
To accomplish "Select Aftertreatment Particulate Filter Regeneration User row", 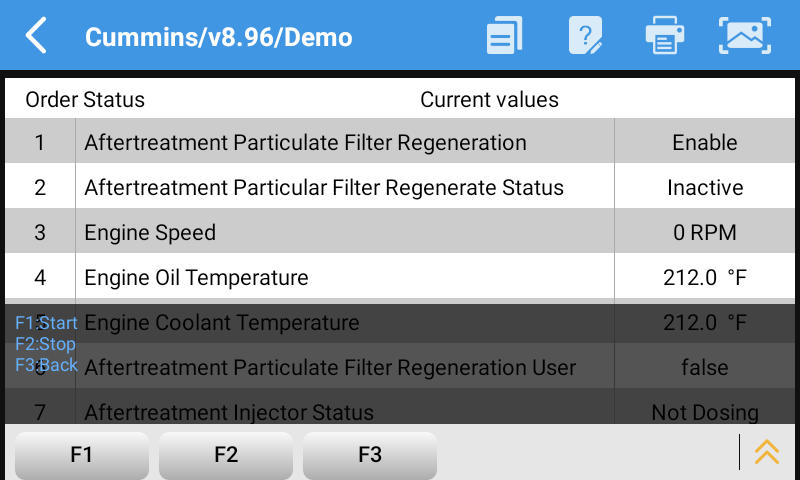I will click(x=330, y=368).
